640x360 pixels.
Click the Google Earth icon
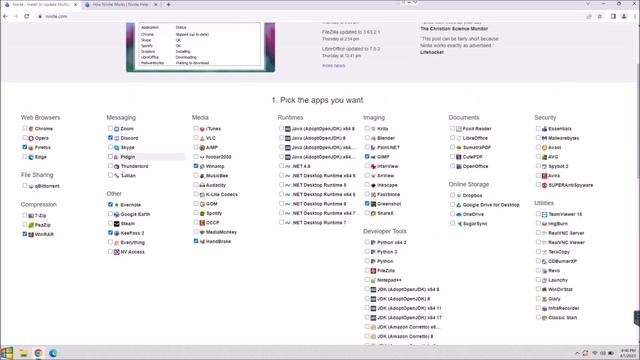coord(117,214)
